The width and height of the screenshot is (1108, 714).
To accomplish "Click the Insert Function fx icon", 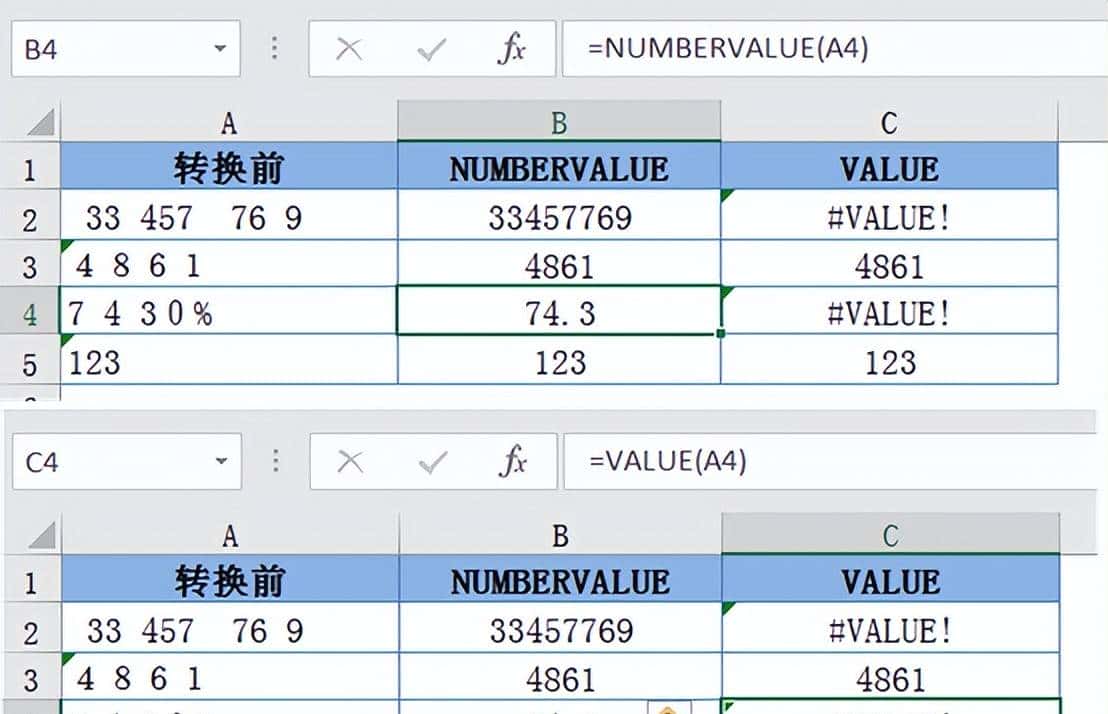I will coord(512,47).
